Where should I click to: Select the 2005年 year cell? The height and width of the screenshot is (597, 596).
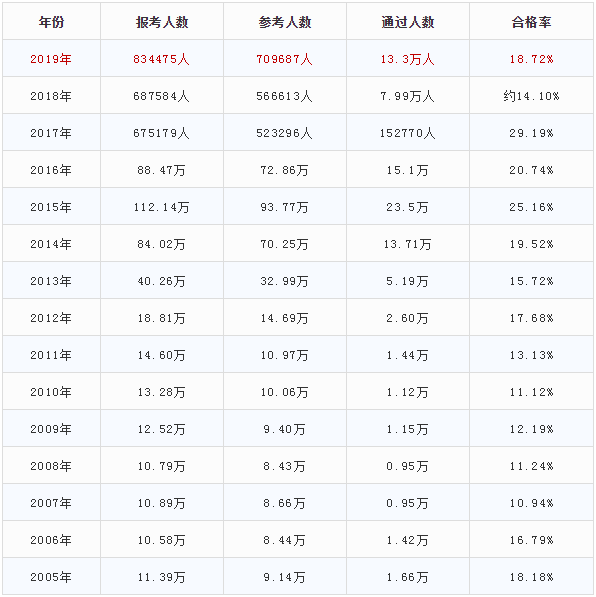(x=51, y=576)
